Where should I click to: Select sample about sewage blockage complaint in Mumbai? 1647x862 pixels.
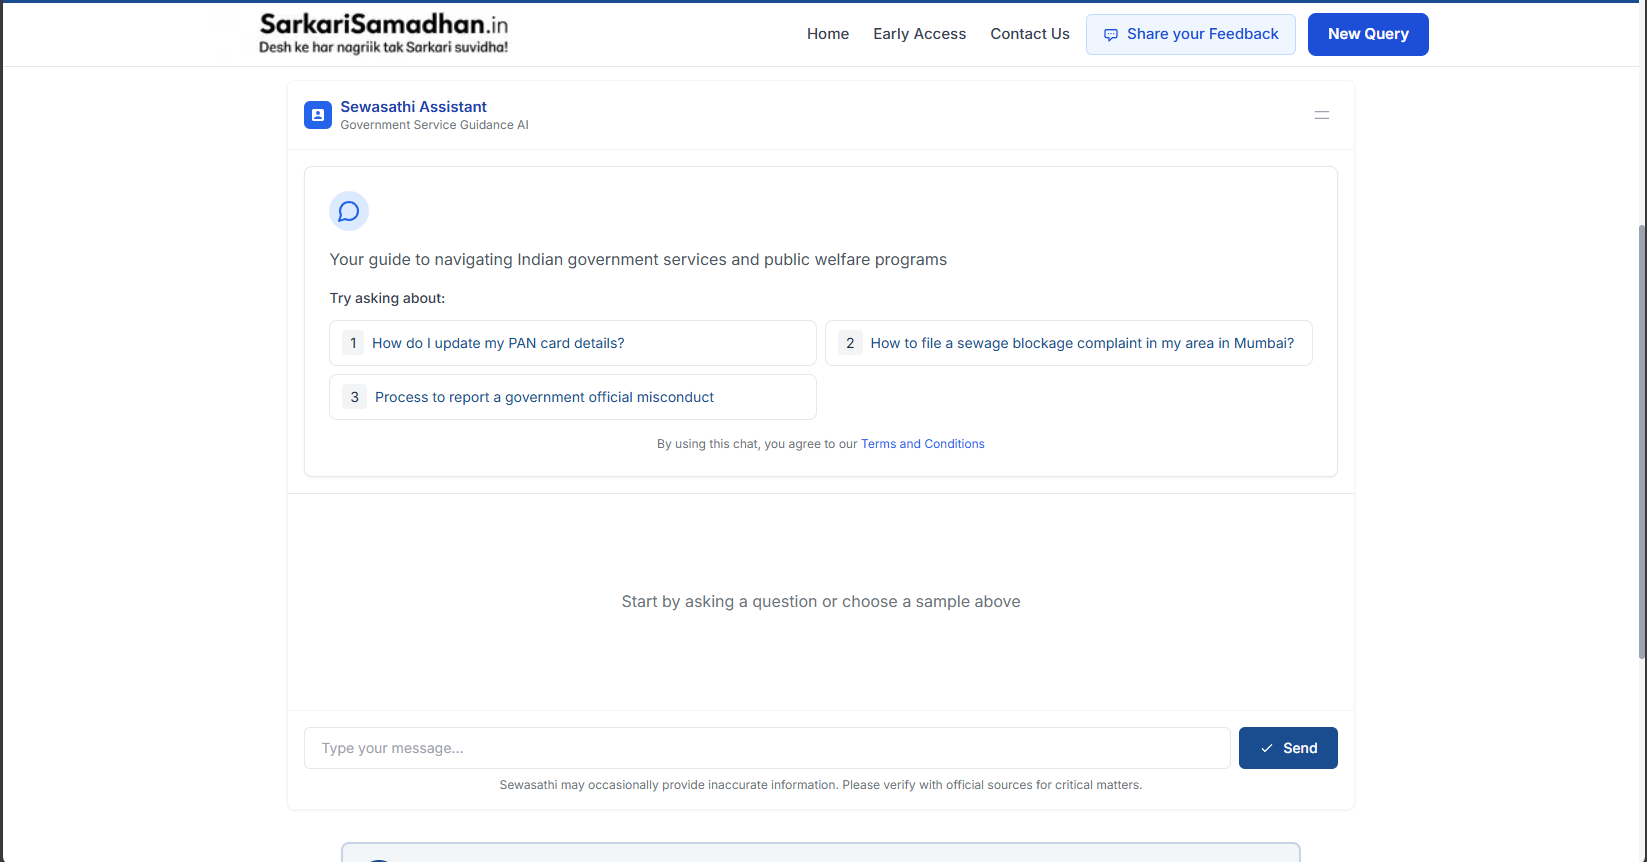point(1069,343)
